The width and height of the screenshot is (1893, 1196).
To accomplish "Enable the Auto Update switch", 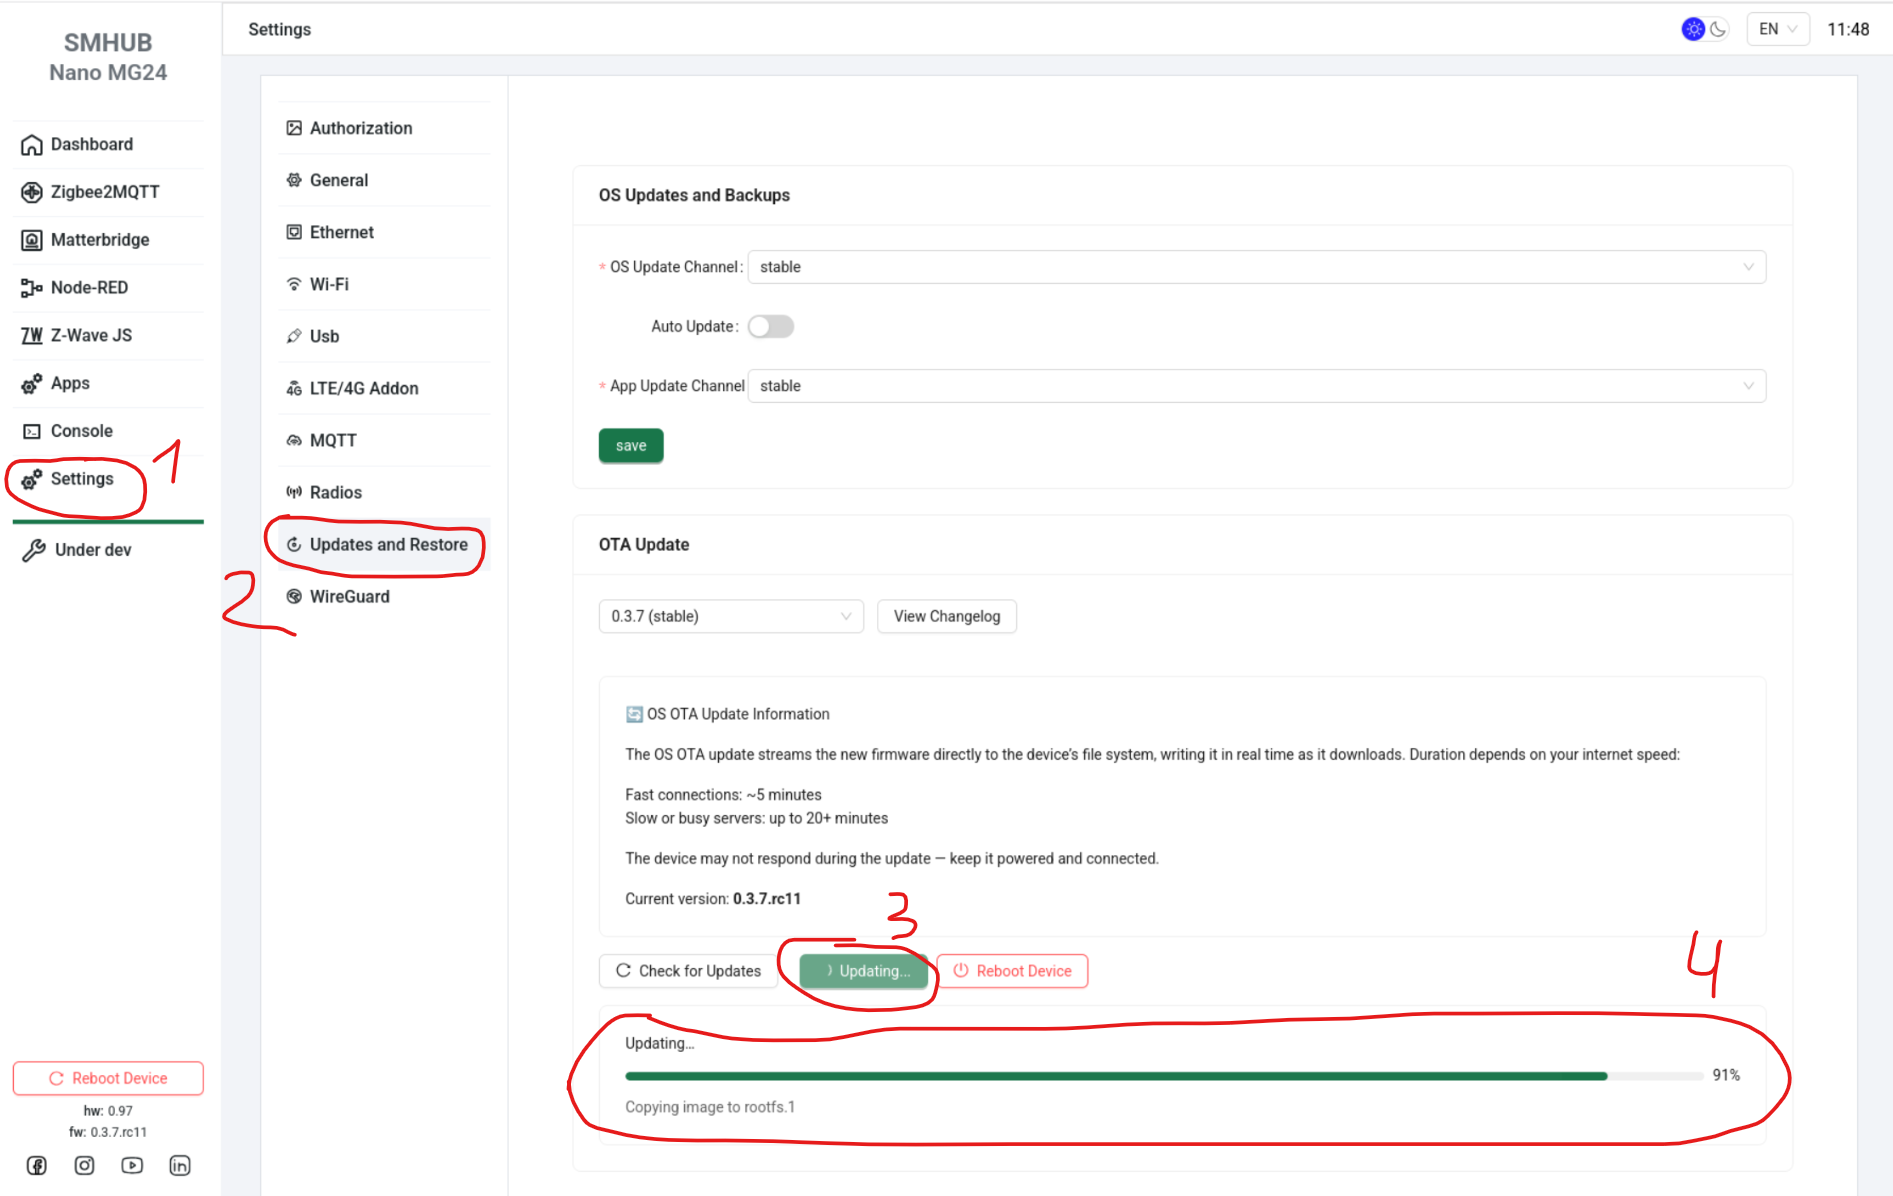I will coord(771,327).
